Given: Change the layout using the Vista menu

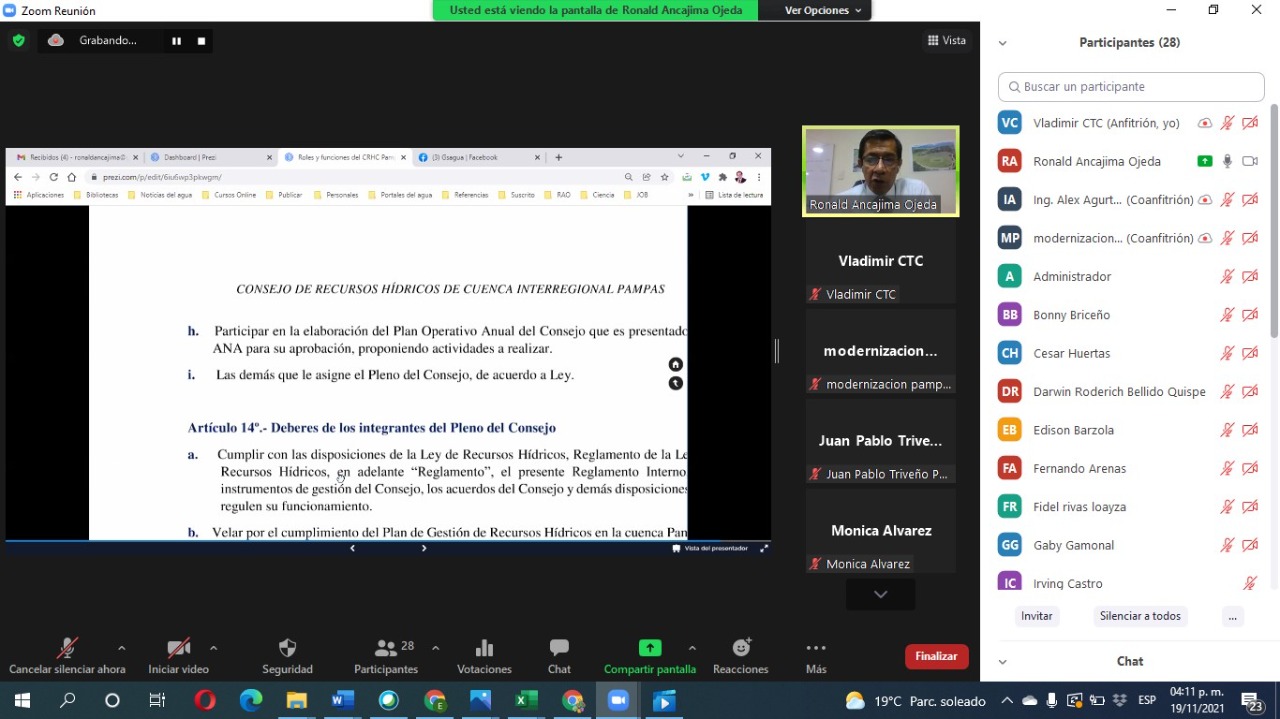Looking at the screenshot, I should click(946, 41).
